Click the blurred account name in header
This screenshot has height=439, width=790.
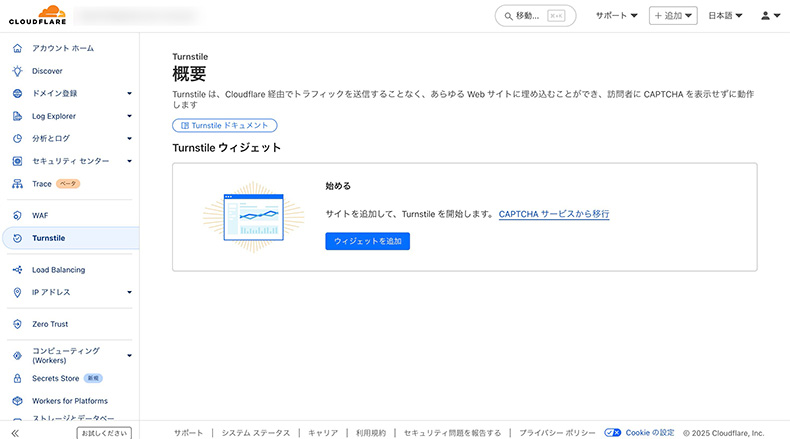tap(136, 16)
